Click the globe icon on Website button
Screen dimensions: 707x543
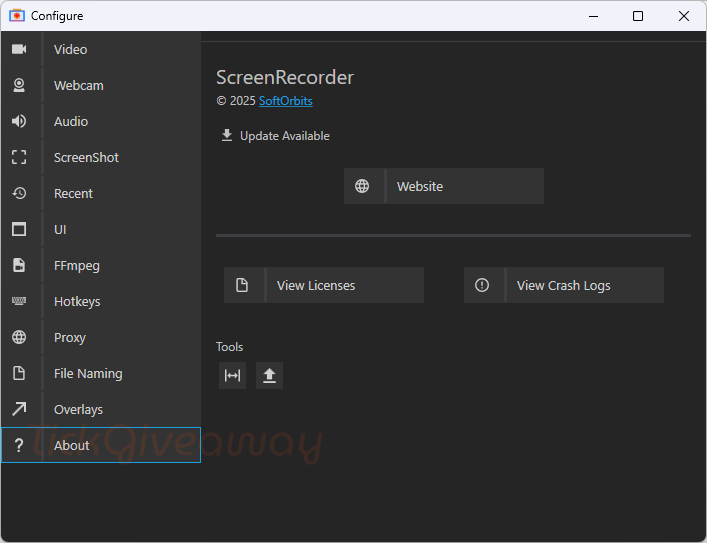click(362, 186)
